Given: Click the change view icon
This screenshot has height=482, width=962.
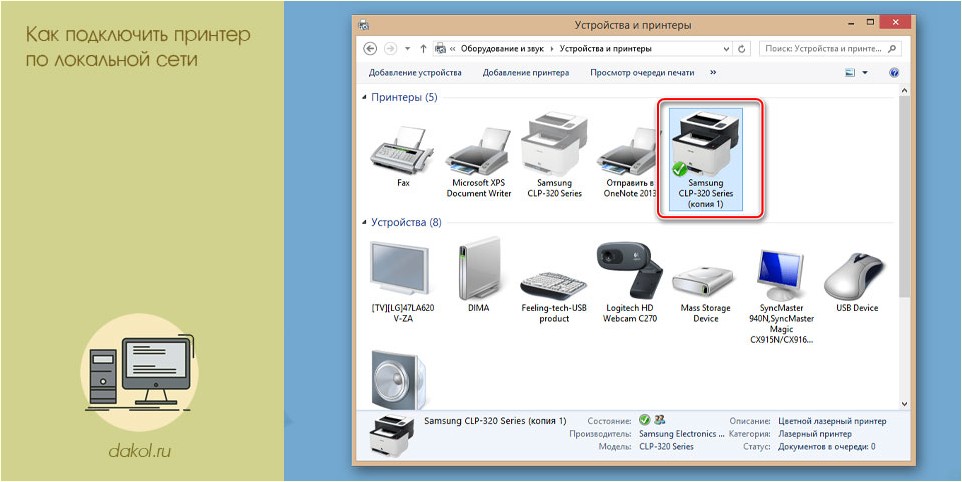Looking at the screenshot, I should pyautogui.click(x=850, y=72).
